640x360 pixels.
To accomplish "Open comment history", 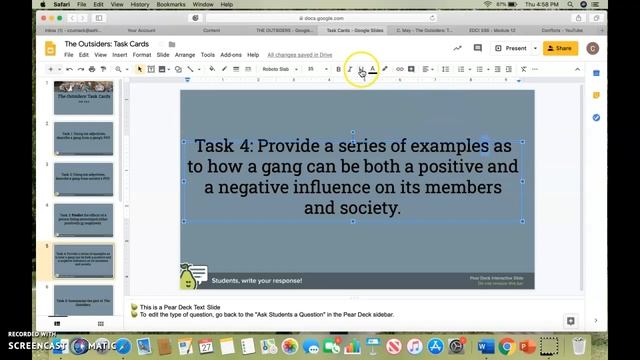I will click(x=478, y=48).
